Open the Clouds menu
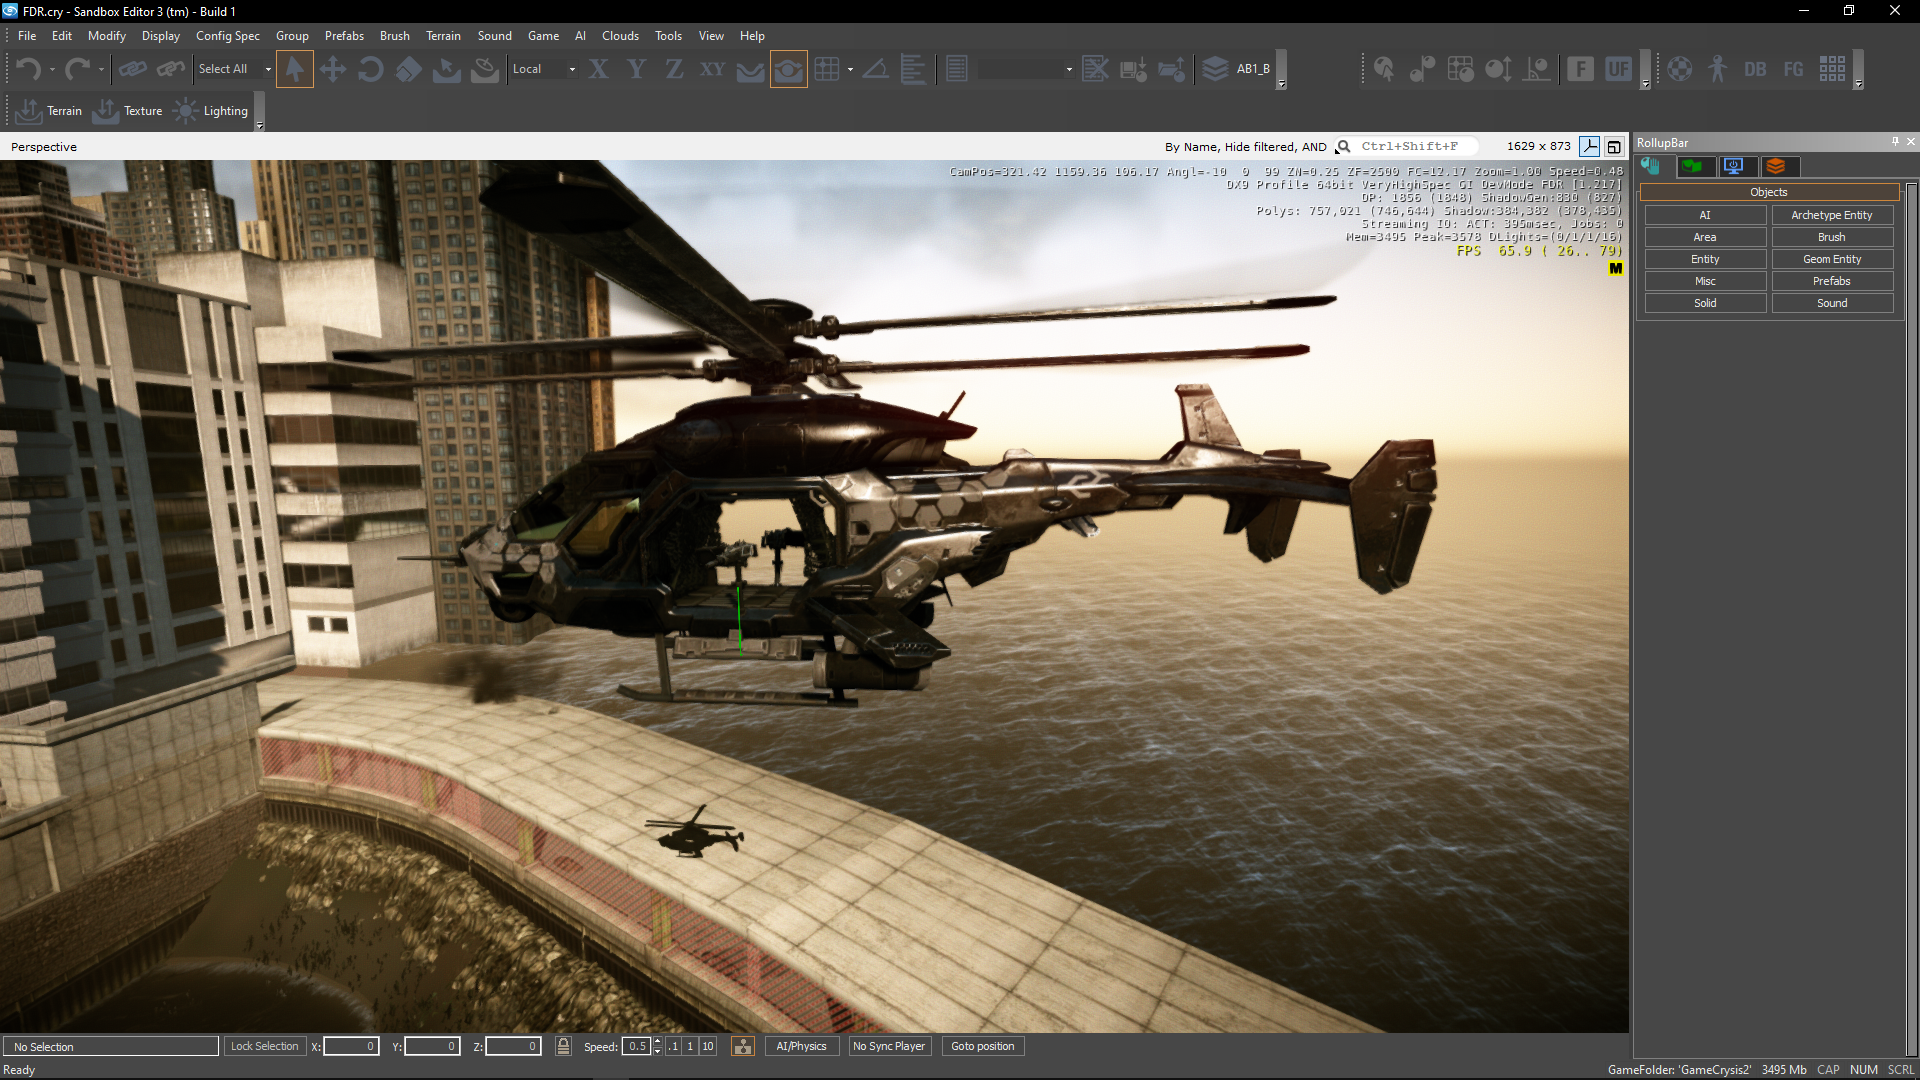This screenshot has height=1080, width=1920. [620, 36]
